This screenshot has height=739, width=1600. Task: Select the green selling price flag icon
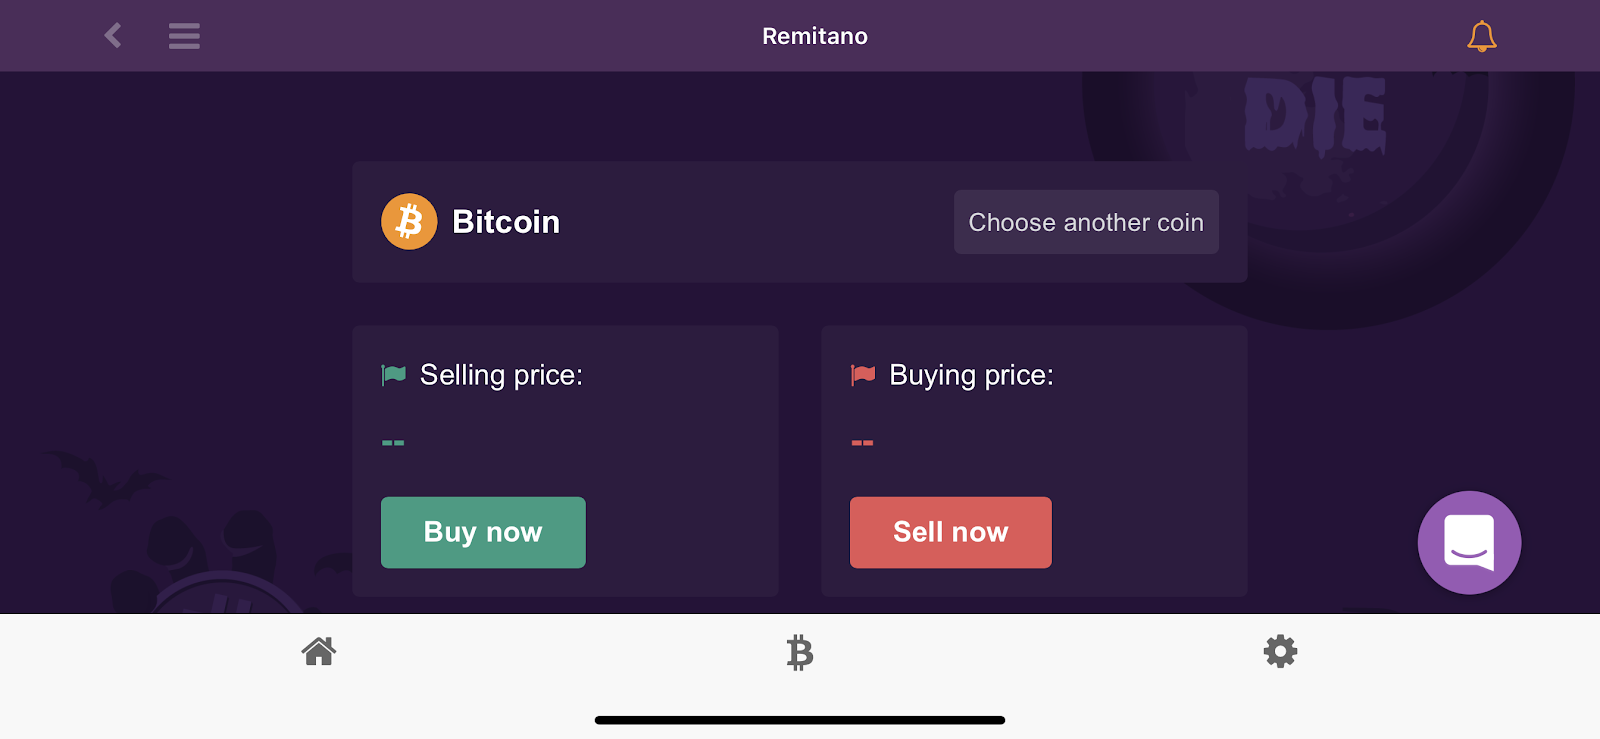pyautogui.click(x=392, y=374)
